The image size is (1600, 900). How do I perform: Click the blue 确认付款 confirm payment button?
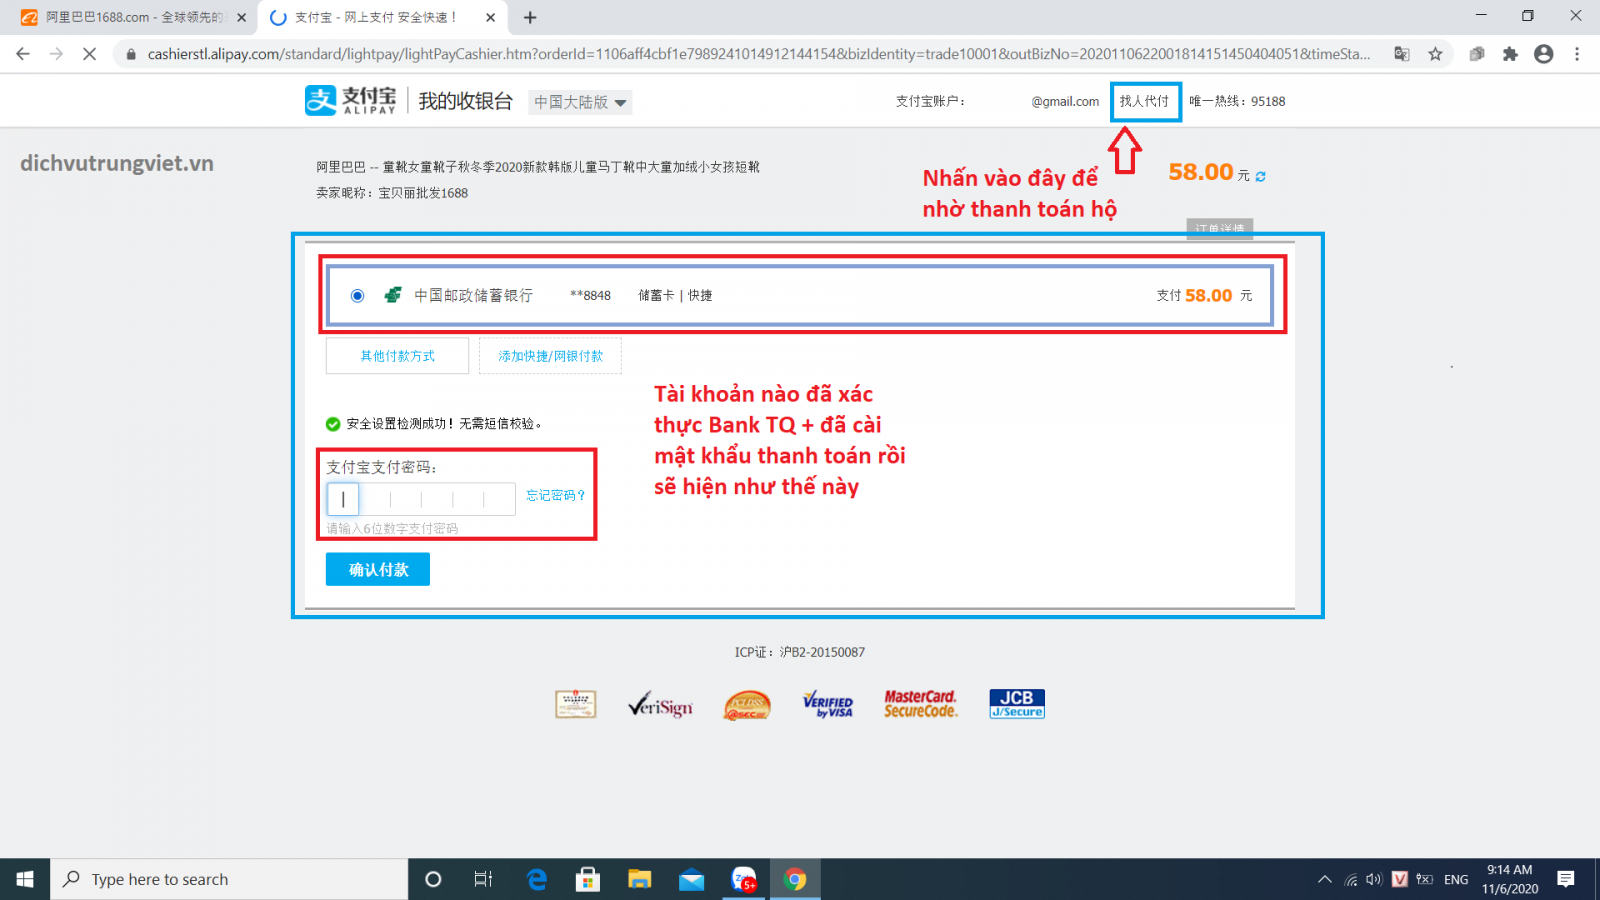click(x=378, y=569)
